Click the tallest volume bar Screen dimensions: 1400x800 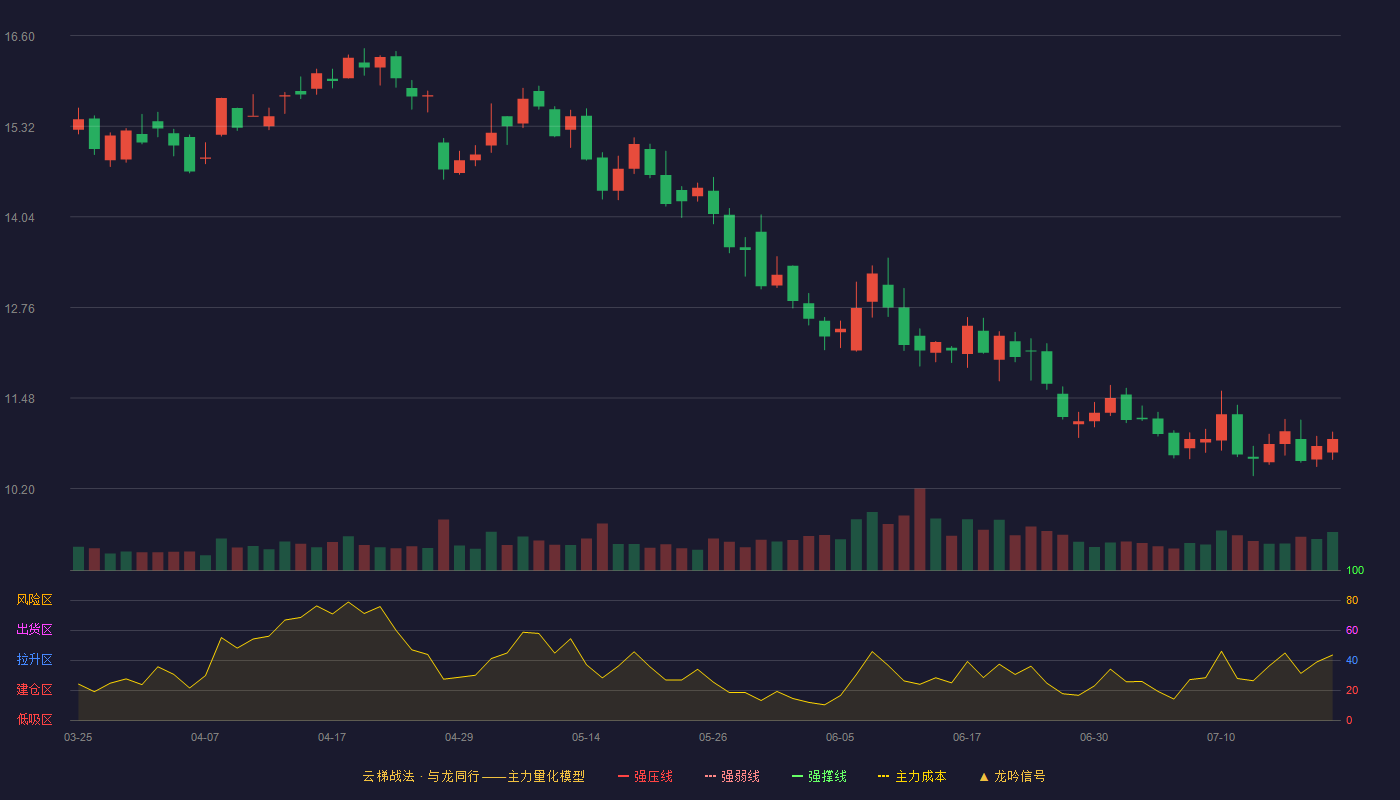point(919,529)
